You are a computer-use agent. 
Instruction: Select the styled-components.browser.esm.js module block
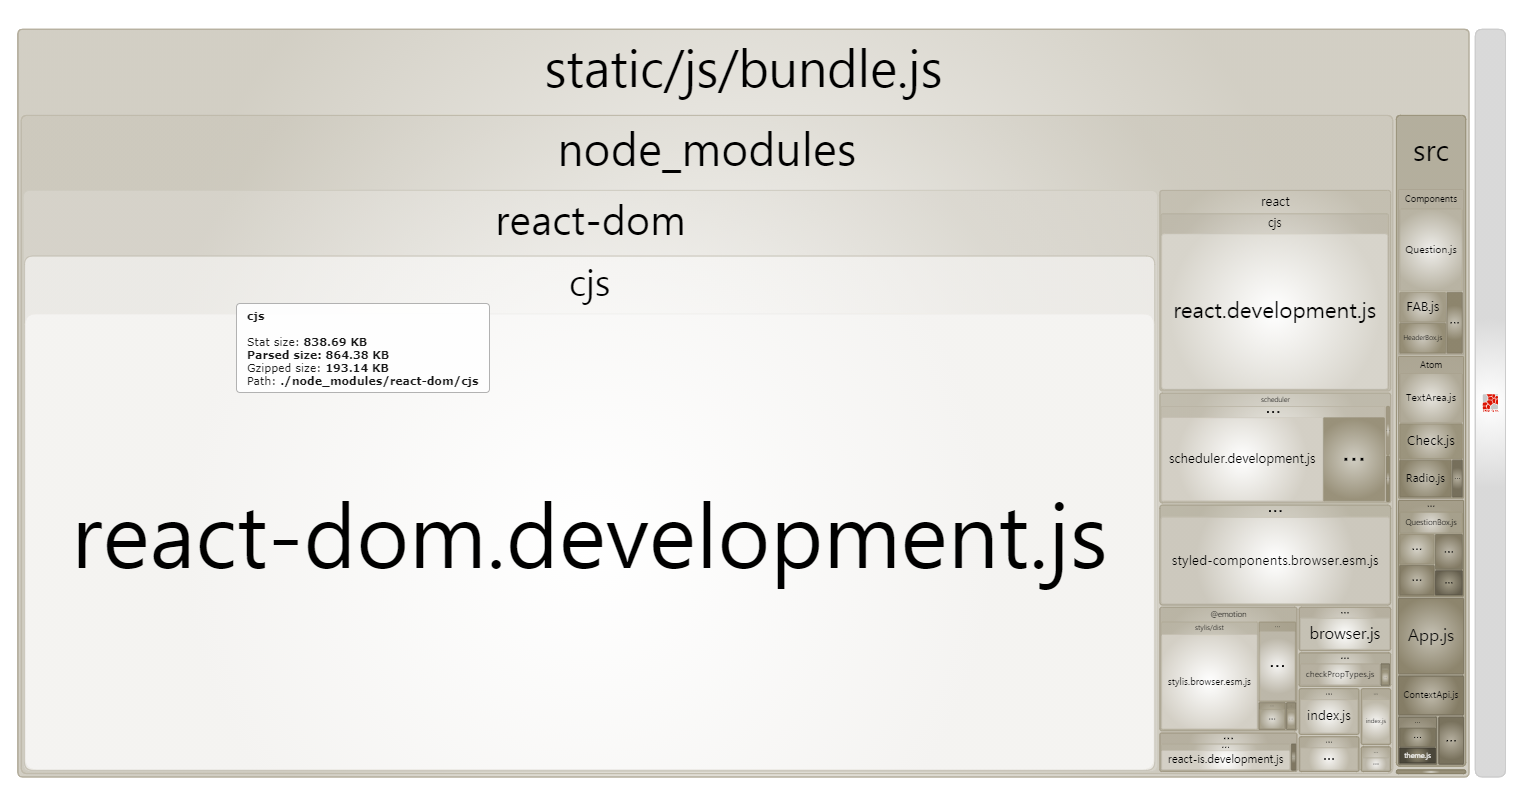pyautogui.click(x=1275, y=560)
